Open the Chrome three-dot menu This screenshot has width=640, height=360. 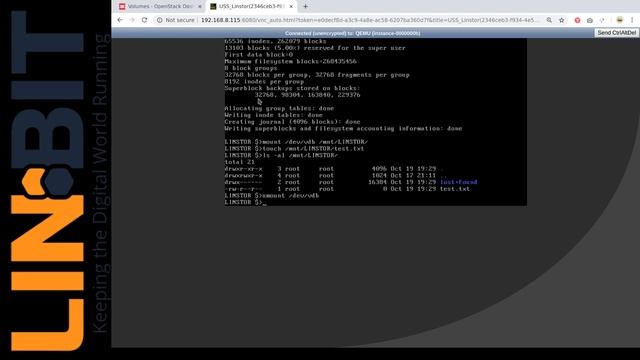coord(632,20)
